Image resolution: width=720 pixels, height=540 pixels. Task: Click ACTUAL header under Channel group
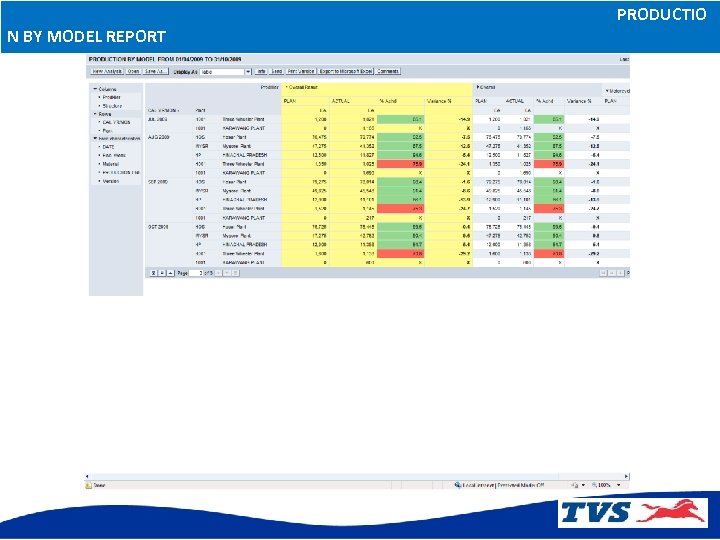point(515,101)
